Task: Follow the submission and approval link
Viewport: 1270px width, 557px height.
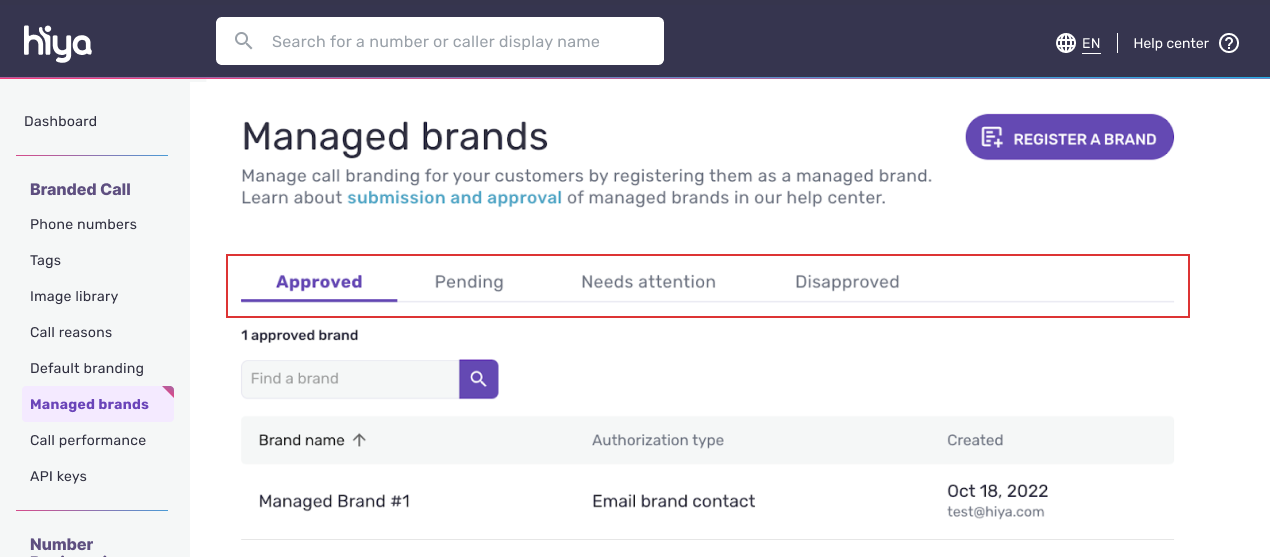Action: (x=454, y=198)
